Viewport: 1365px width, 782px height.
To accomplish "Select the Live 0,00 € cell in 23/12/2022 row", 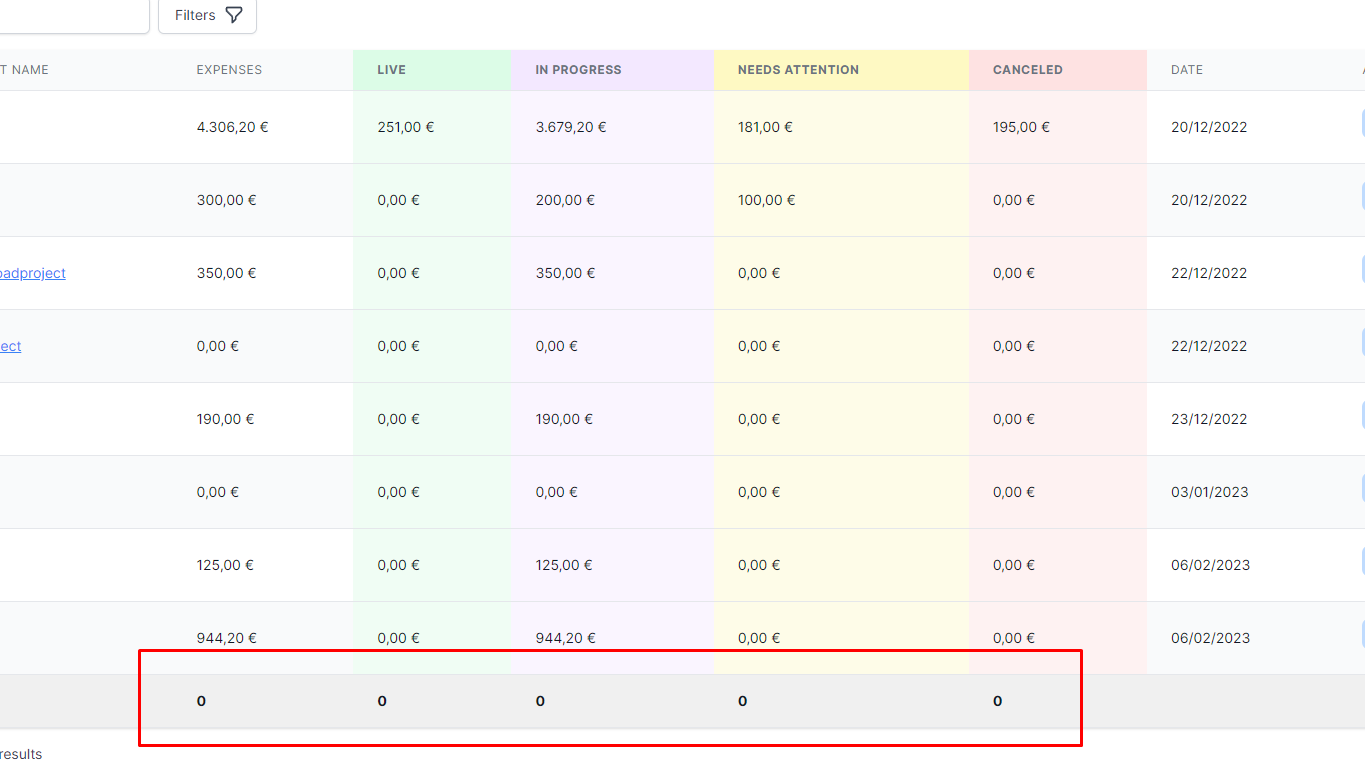I will [x=398, y=419].
